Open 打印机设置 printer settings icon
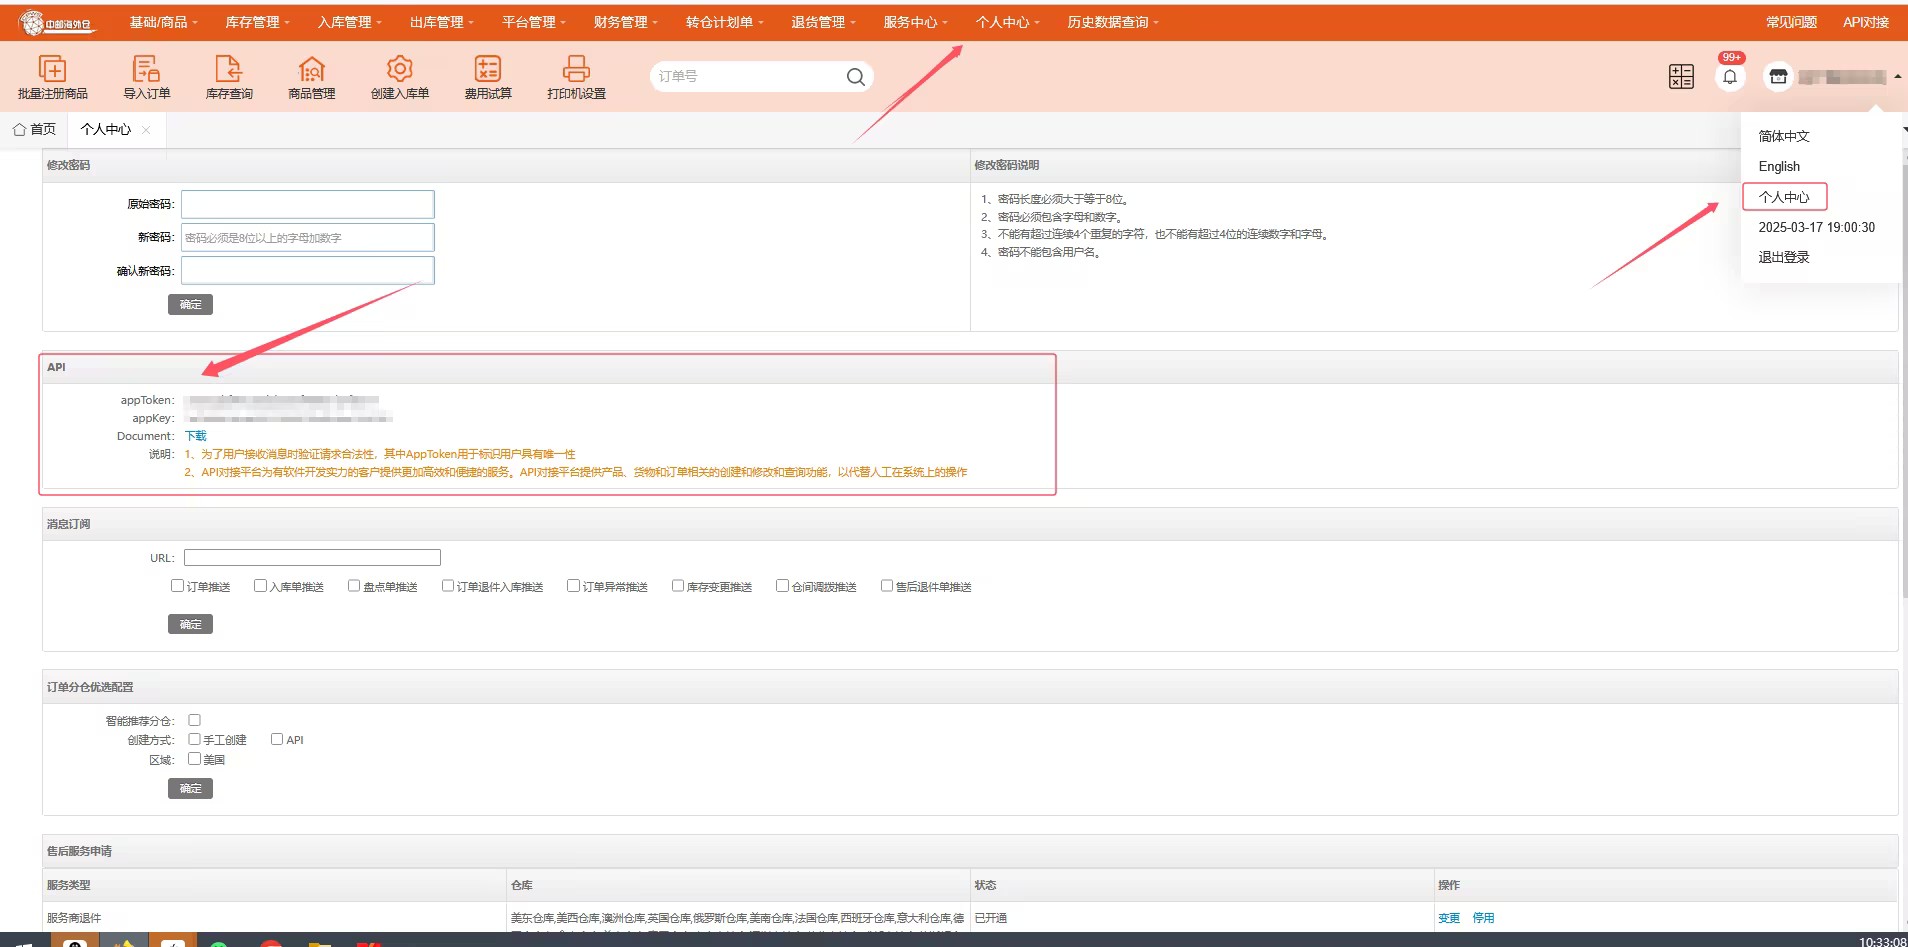Image resolution: width=1908 pixels, height=947 pixels. pos(577,69)
